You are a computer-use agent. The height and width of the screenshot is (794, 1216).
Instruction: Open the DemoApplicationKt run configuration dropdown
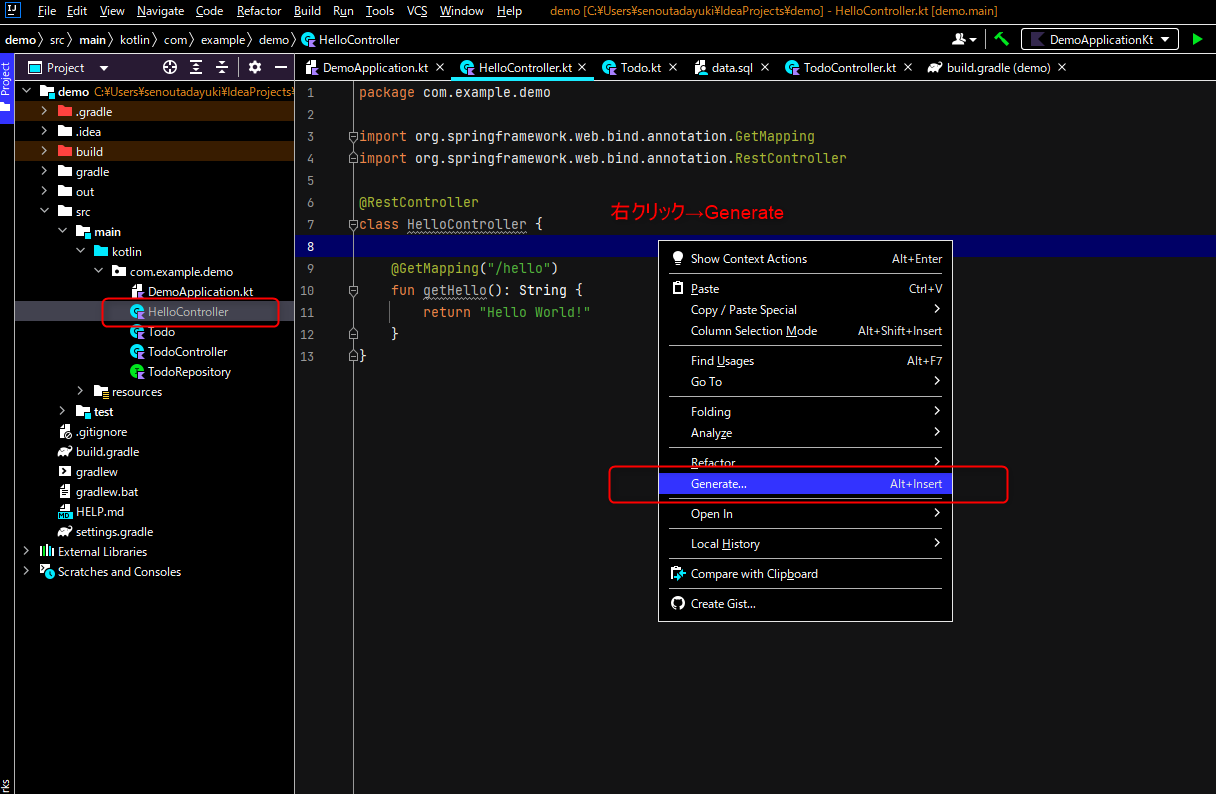pyautogui.click(x=1100, y=39)
